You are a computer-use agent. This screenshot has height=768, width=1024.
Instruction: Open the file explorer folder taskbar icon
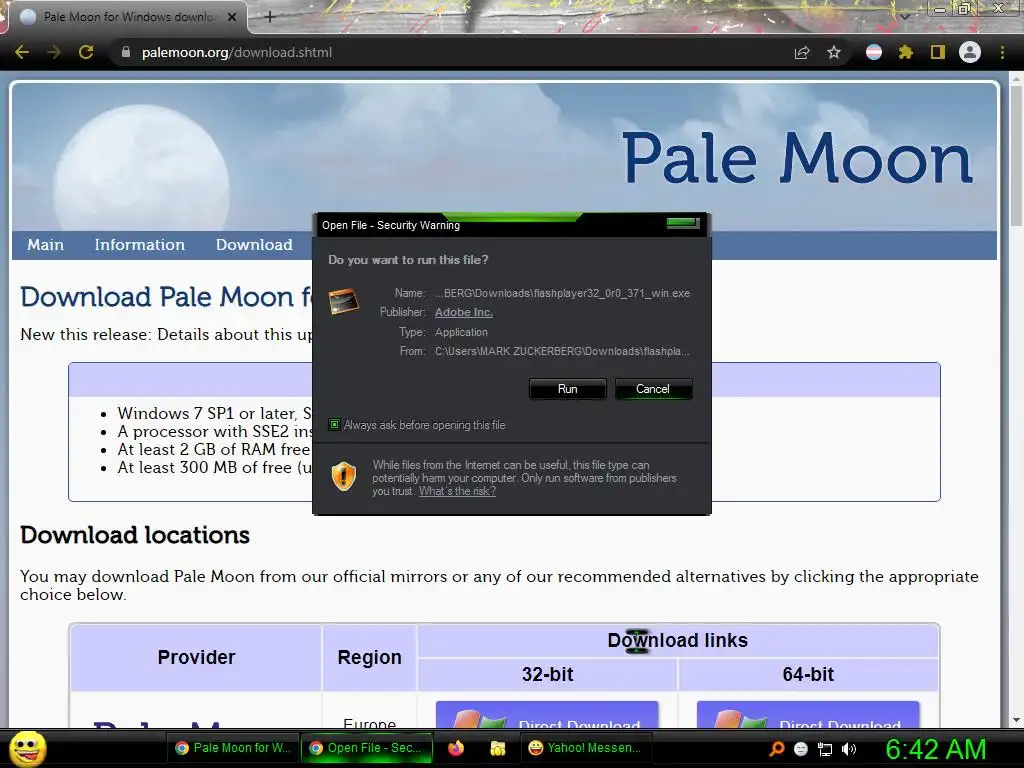[498, 748]
